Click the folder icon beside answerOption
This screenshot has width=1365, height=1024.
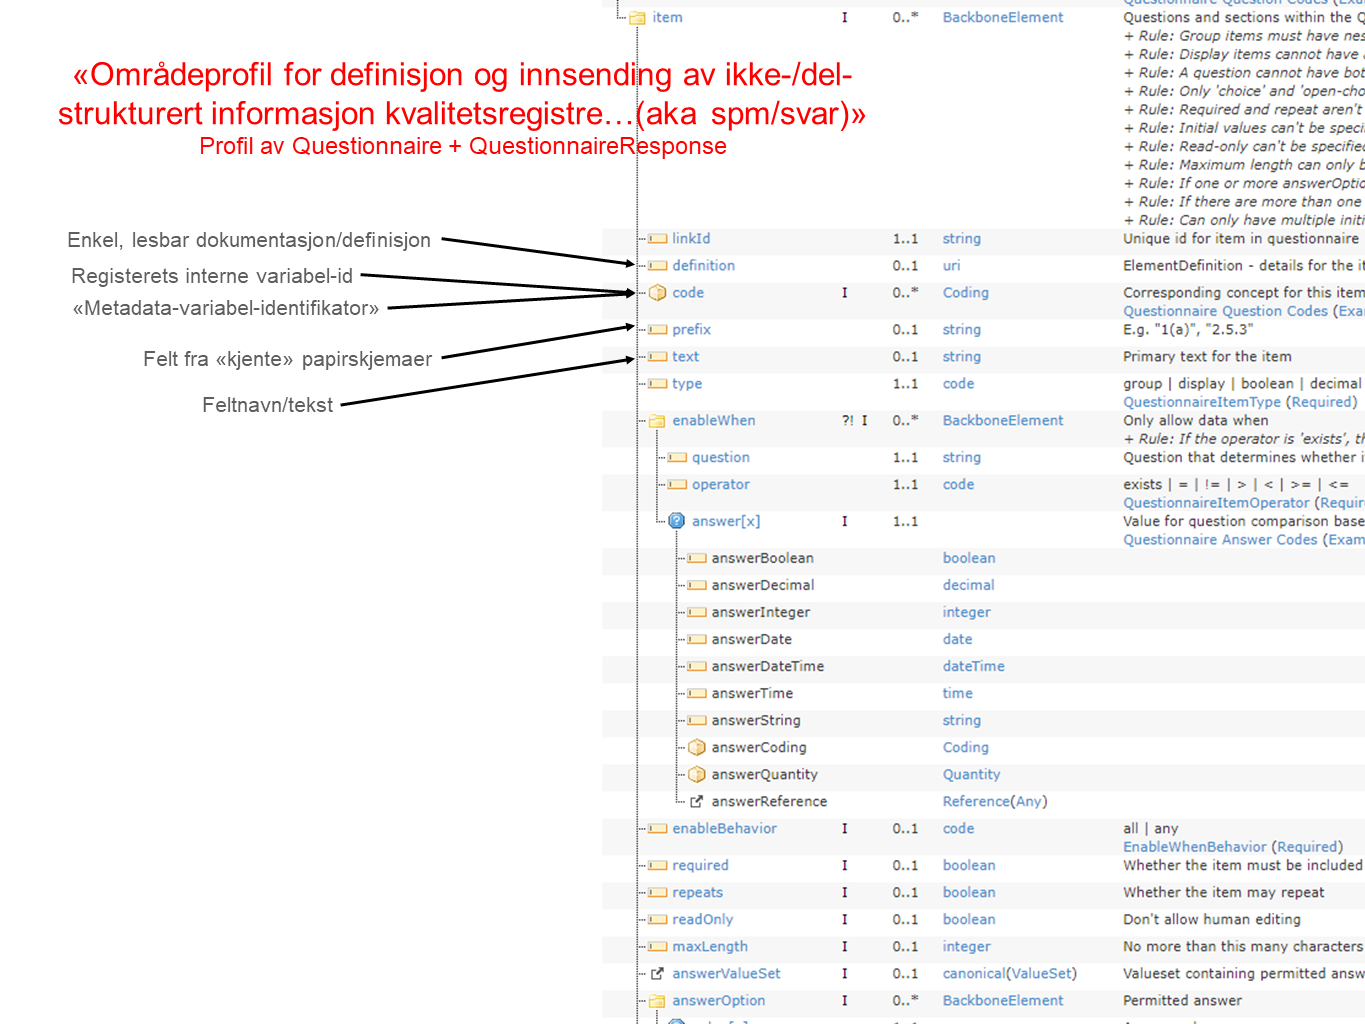pyautogui.click(x=657, y=1001)
